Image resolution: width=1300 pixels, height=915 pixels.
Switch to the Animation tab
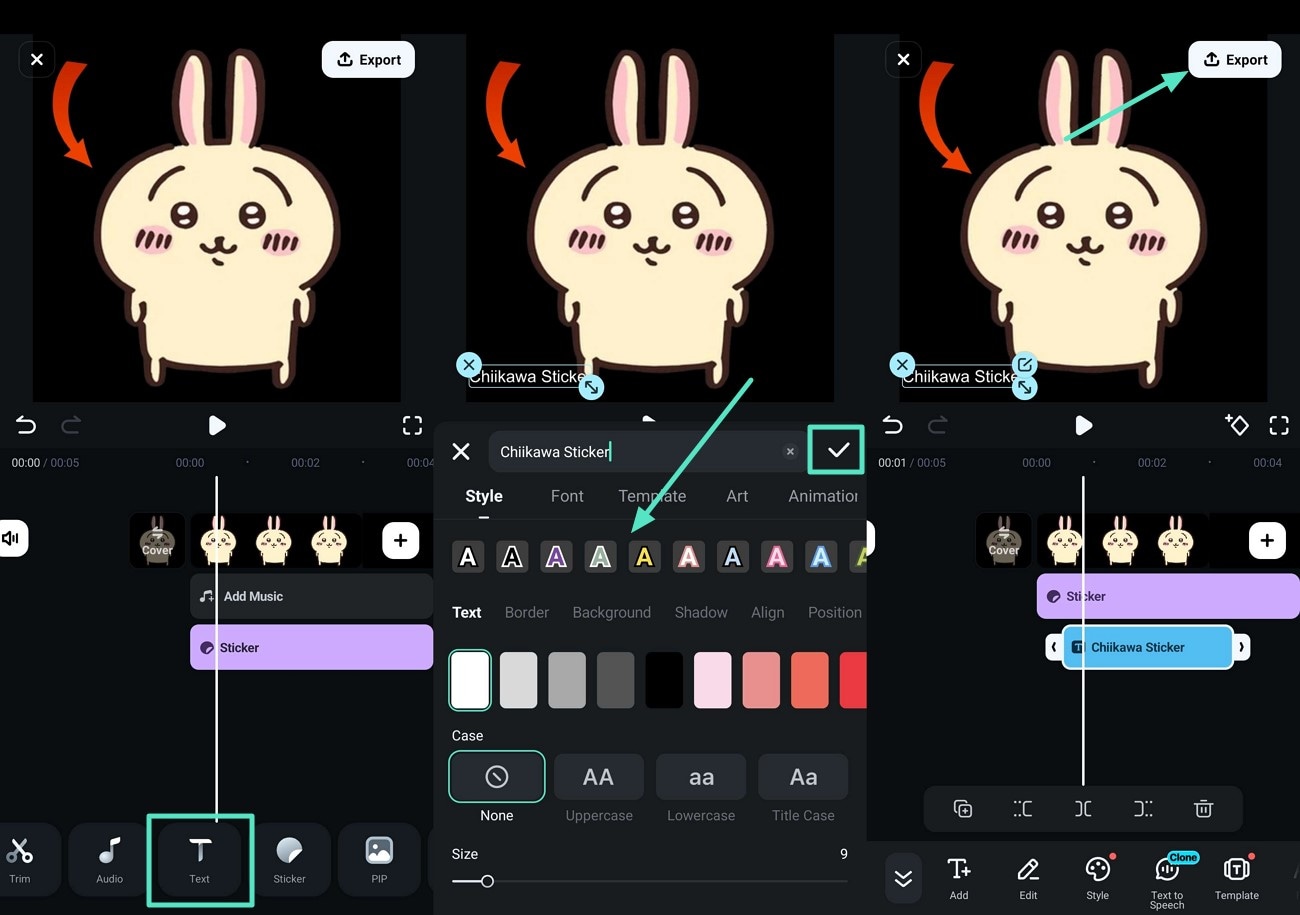824,496
